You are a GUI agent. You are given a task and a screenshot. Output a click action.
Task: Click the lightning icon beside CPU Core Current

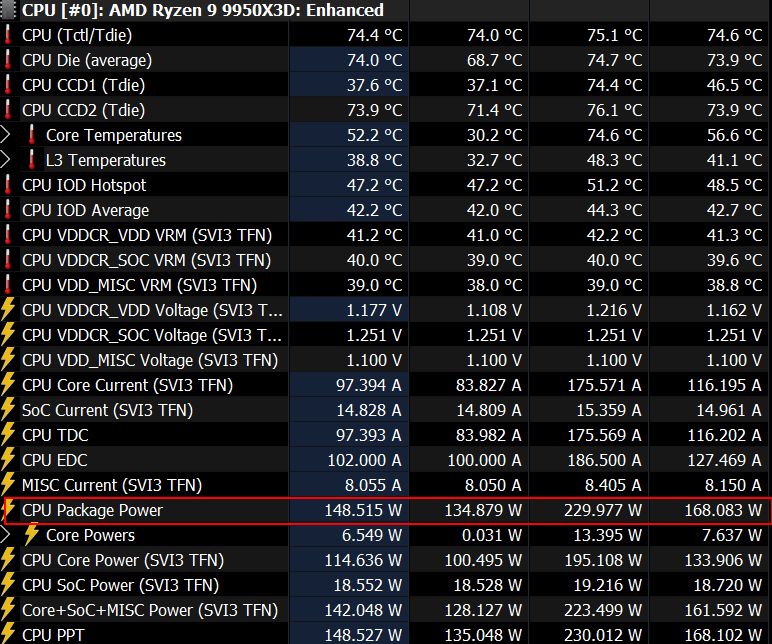[8, 385]
